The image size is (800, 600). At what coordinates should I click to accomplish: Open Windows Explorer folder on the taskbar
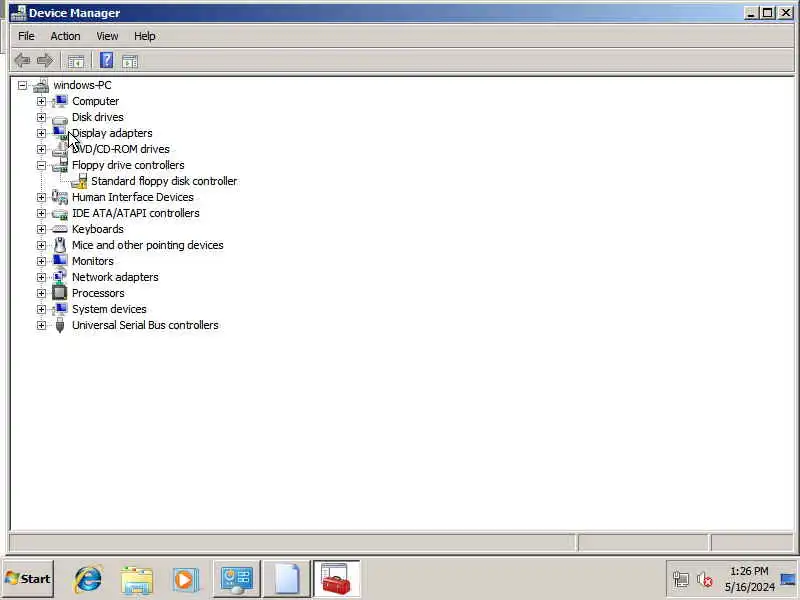pyautogui.click(x=137, y=580)
